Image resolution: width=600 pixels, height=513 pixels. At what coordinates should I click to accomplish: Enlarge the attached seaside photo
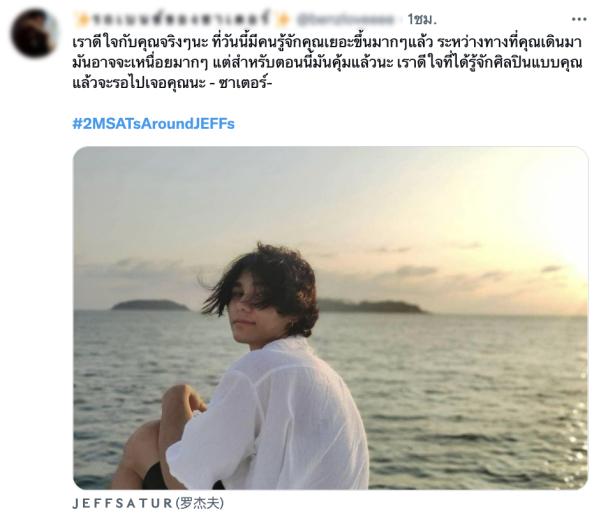(330, 318)
